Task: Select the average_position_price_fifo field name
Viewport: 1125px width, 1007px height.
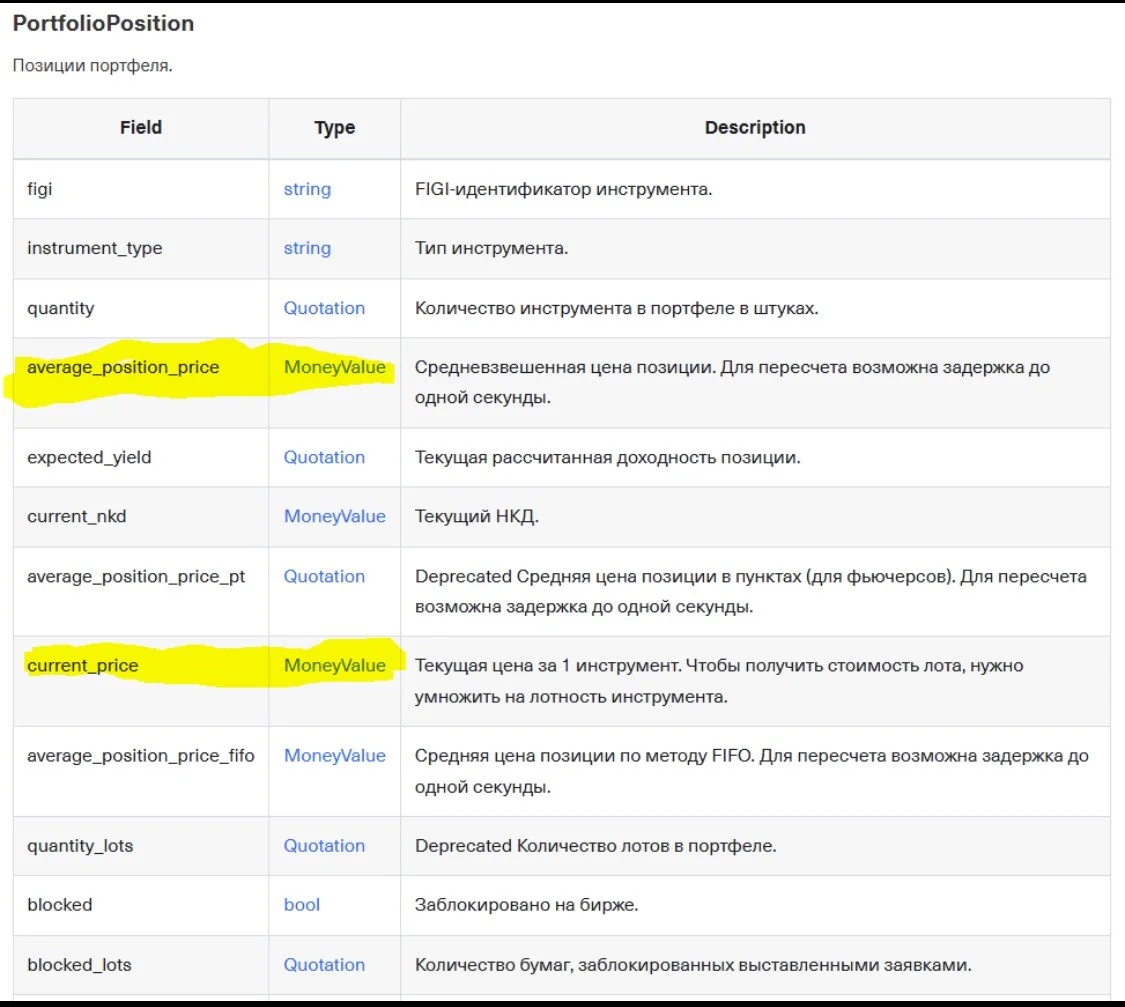Action: coord(141,755)
